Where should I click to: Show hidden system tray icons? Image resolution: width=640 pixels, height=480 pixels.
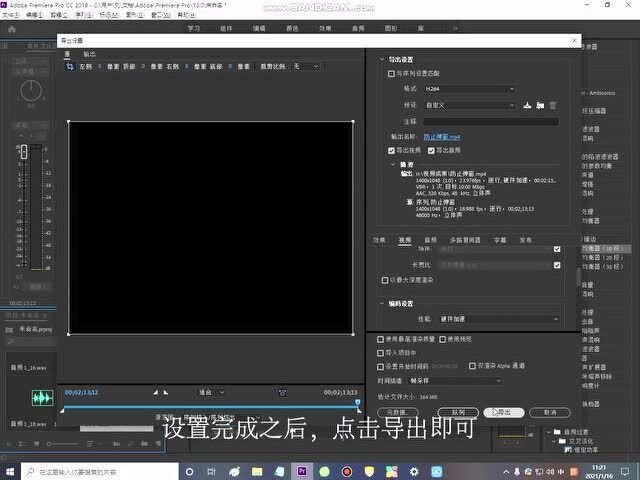[506, 471]
